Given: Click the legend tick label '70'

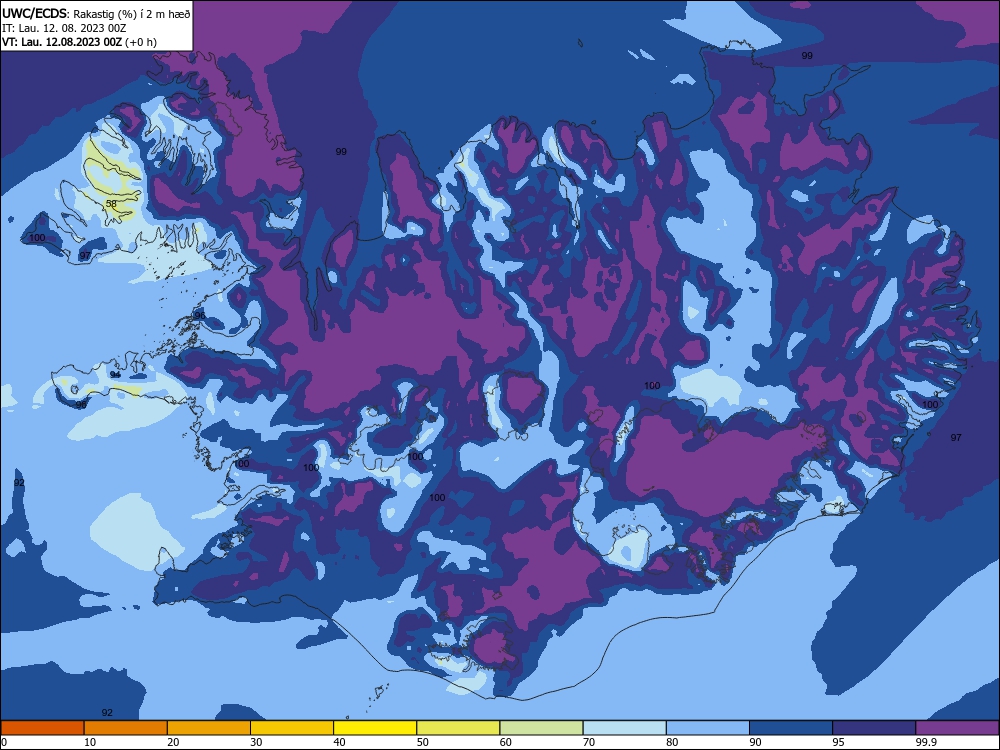Looking at the screenshot, I should (589, 742).
